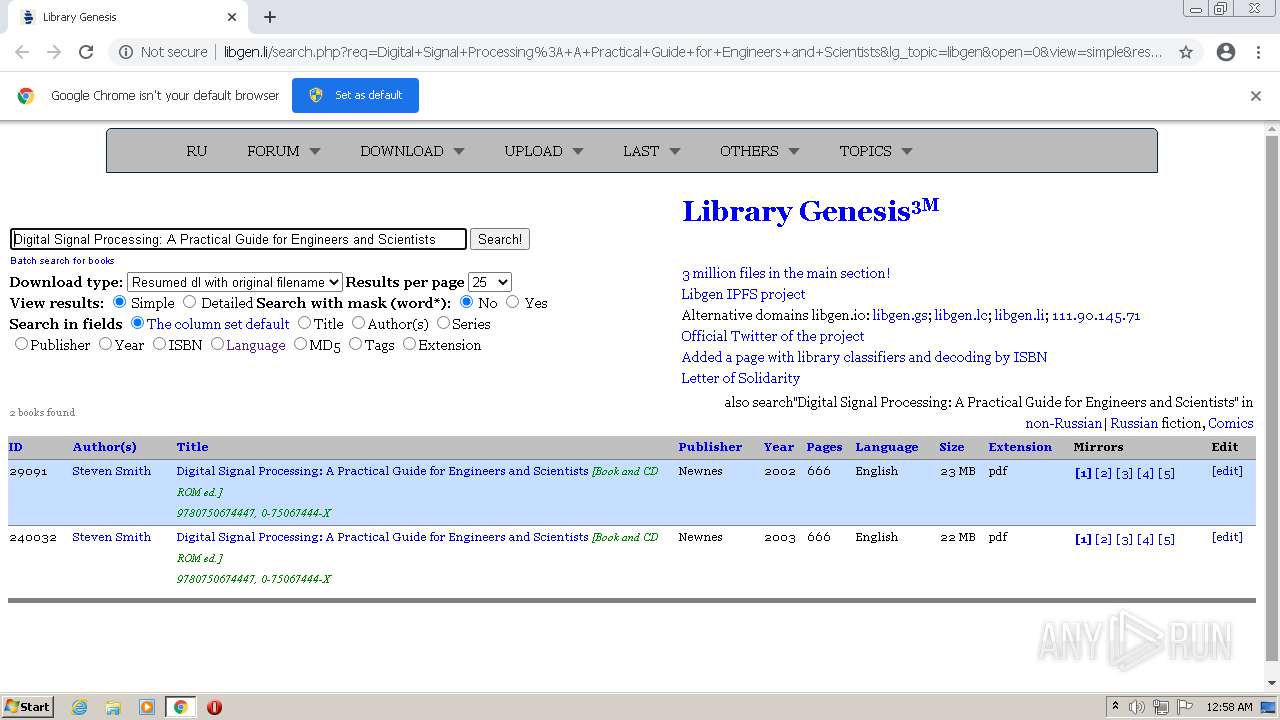1280x720 pixels.
Task: Expand the LAST menu
Action: coord(651,151)
